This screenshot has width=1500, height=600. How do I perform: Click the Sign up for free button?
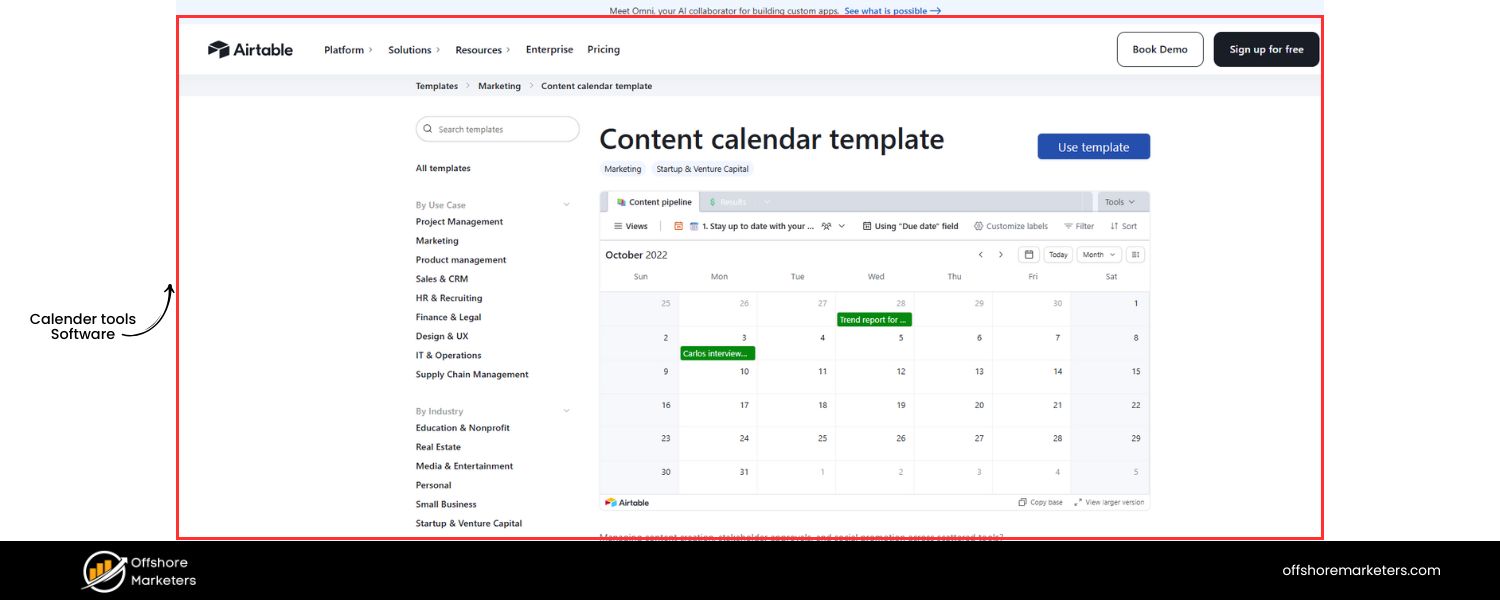click(1266, 48)
